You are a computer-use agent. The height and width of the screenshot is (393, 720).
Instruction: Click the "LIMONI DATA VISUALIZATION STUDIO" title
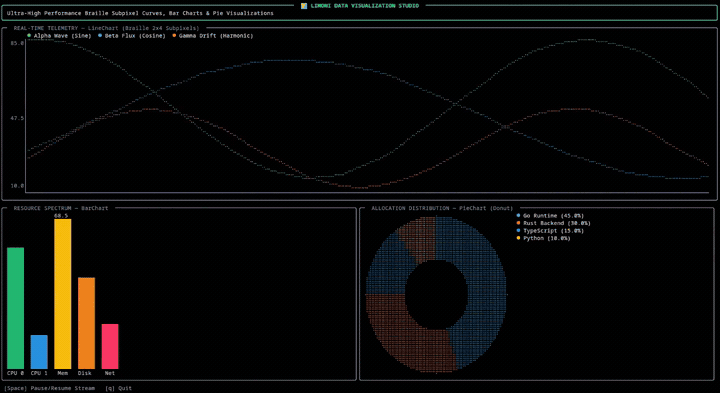pyautogui.click(x=365, y=6)
